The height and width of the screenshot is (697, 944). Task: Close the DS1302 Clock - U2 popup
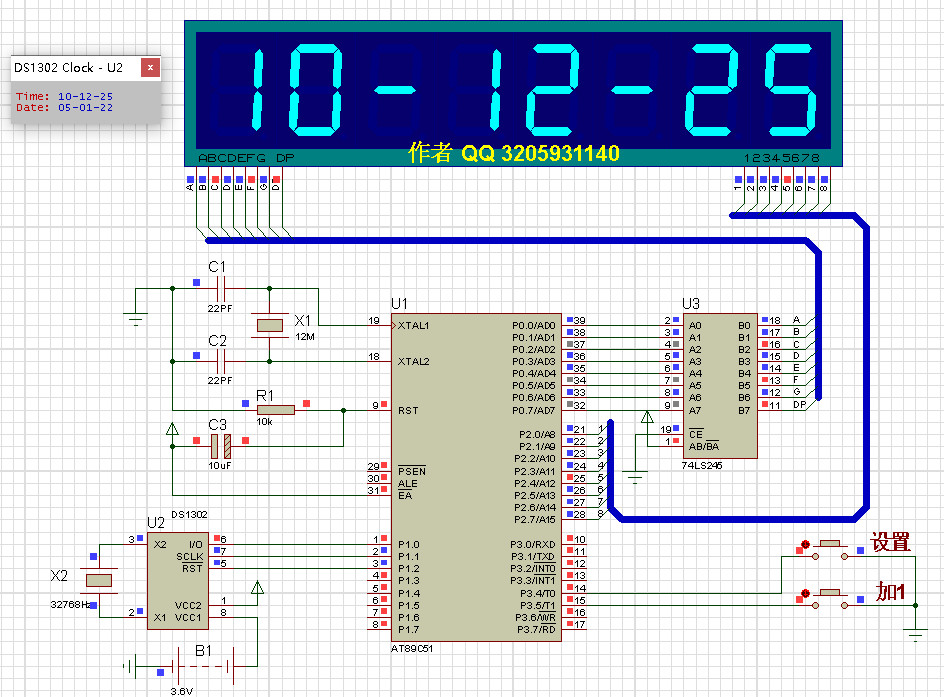pyautogui.click(x=151, y=67)
